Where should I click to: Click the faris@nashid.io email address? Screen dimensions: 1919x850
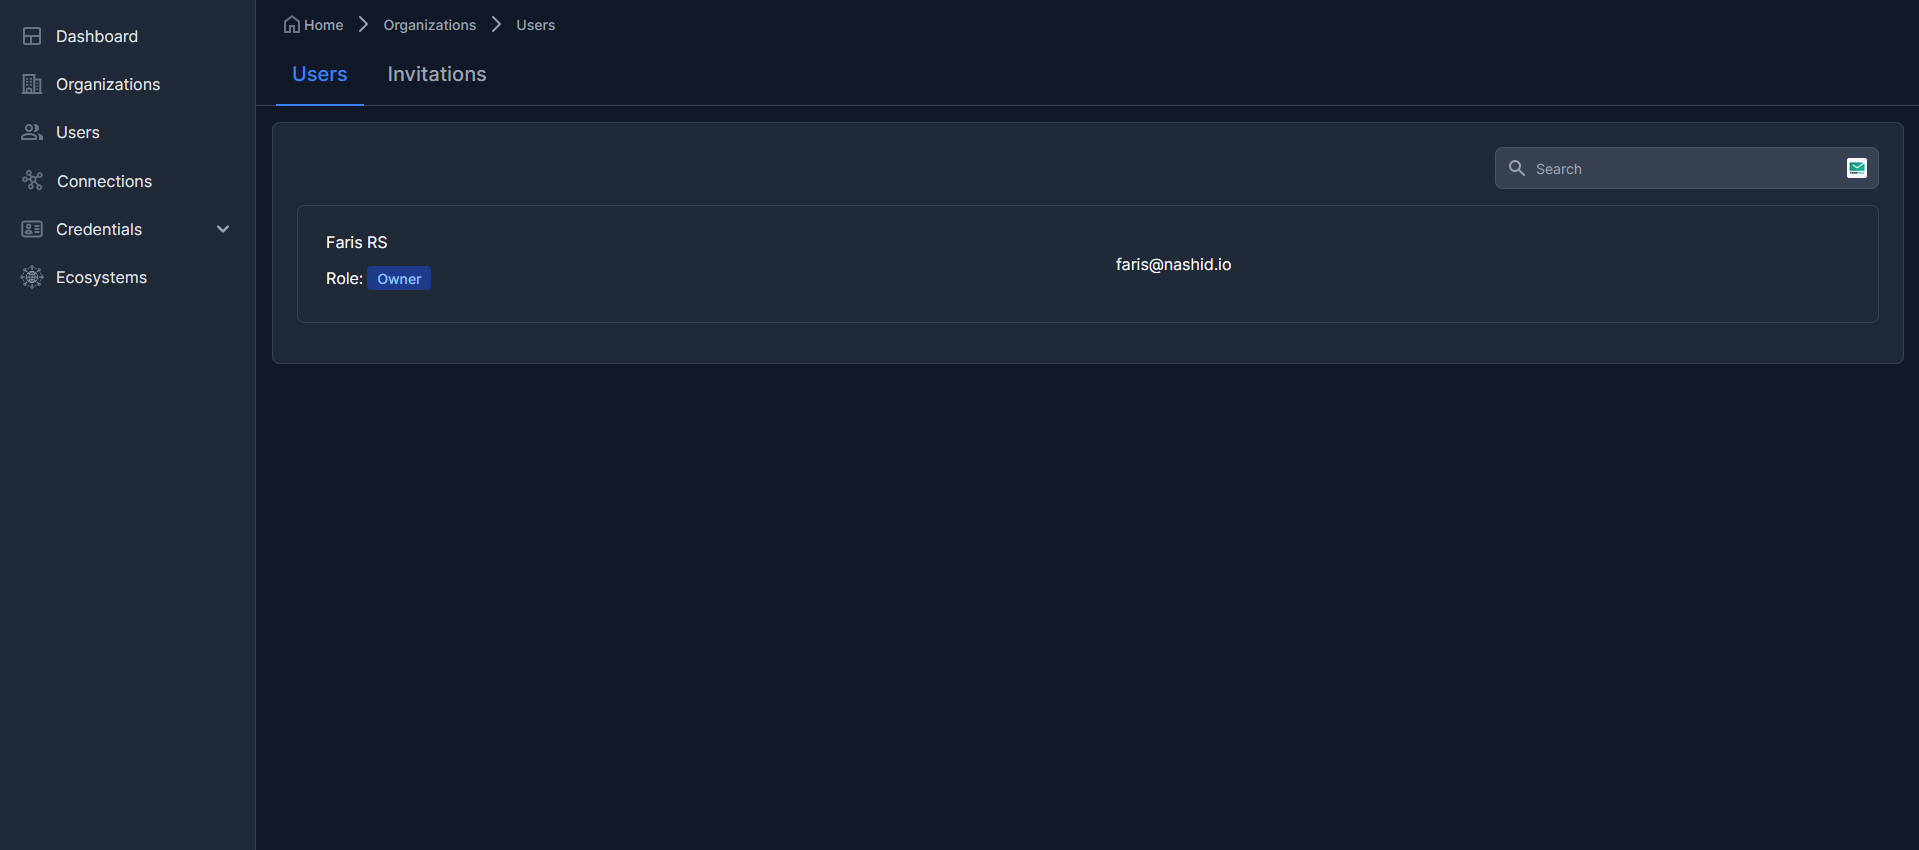point(1174,264)
